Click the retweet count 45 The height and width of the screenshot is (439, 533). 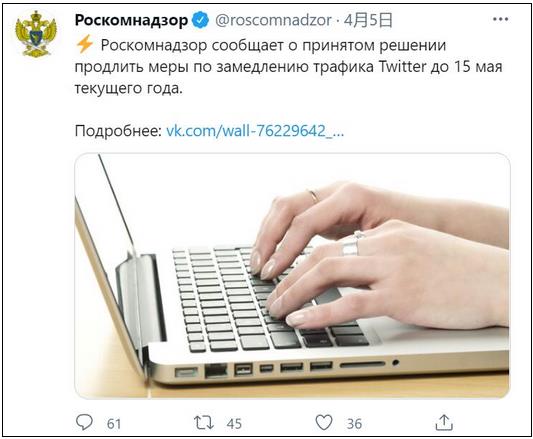234,424
